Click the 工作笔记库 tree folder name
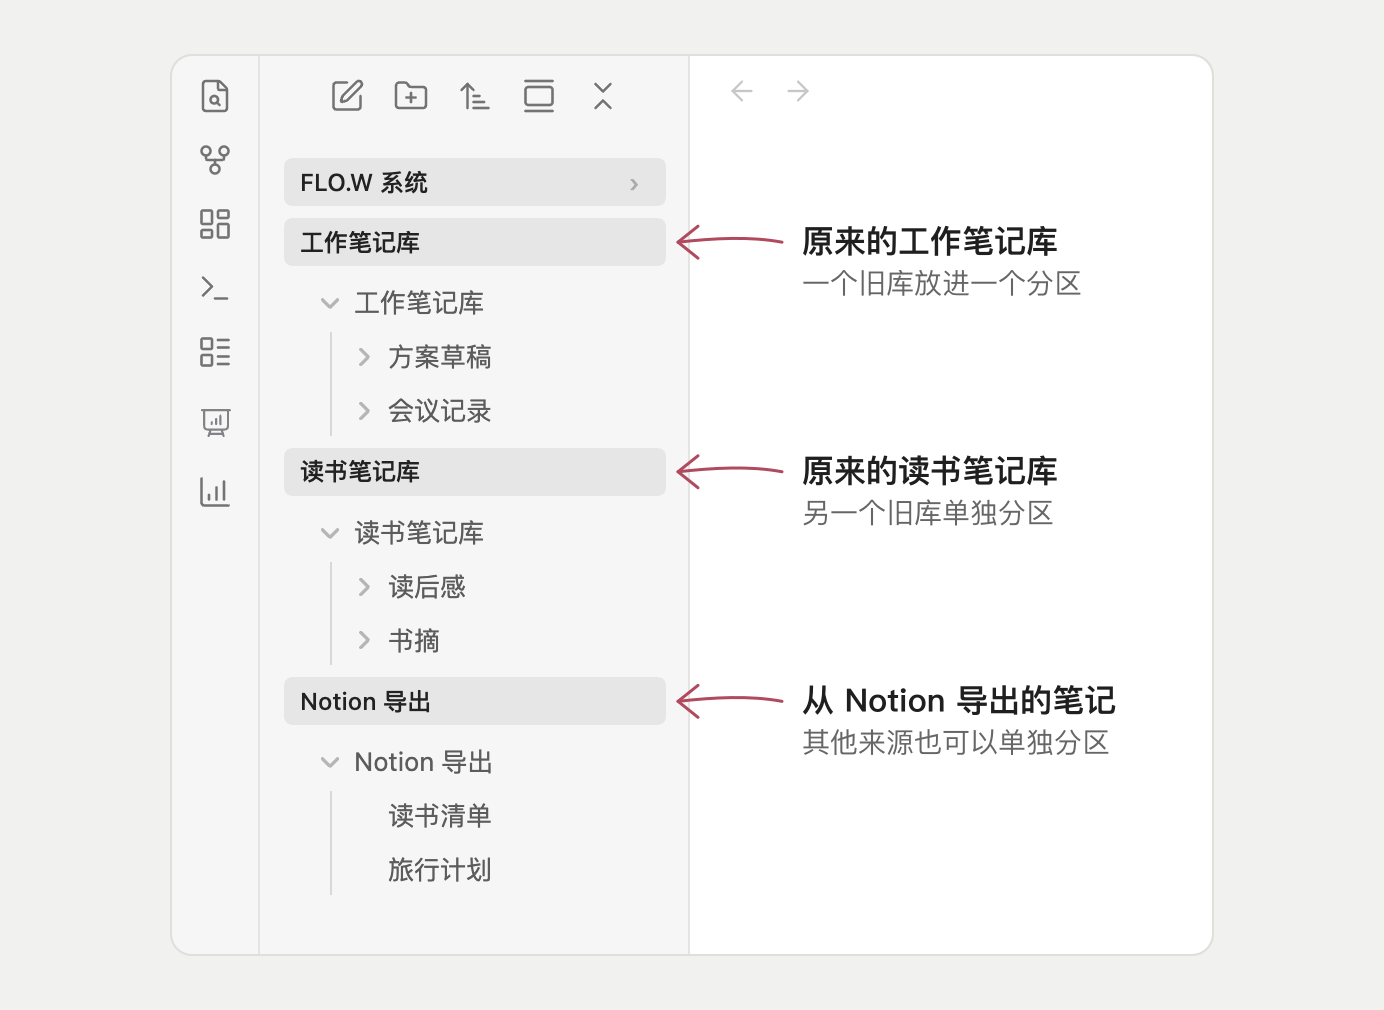The image size is (1384, 1010). point(419,303)
